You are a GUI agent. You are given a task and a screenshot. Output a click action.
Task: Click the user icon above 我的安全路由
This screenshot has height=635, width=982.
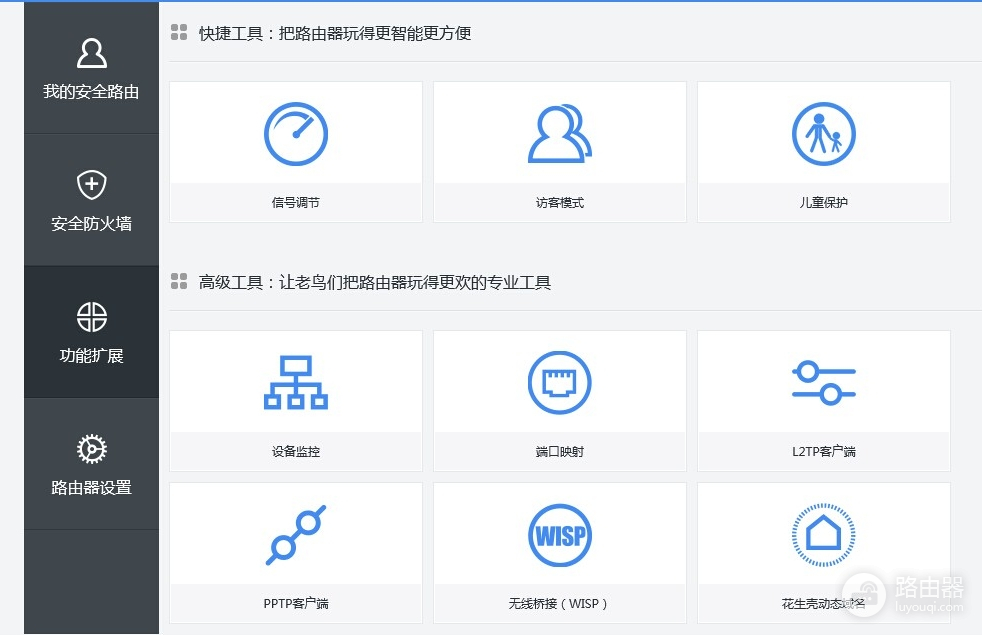tap(91, 52)
